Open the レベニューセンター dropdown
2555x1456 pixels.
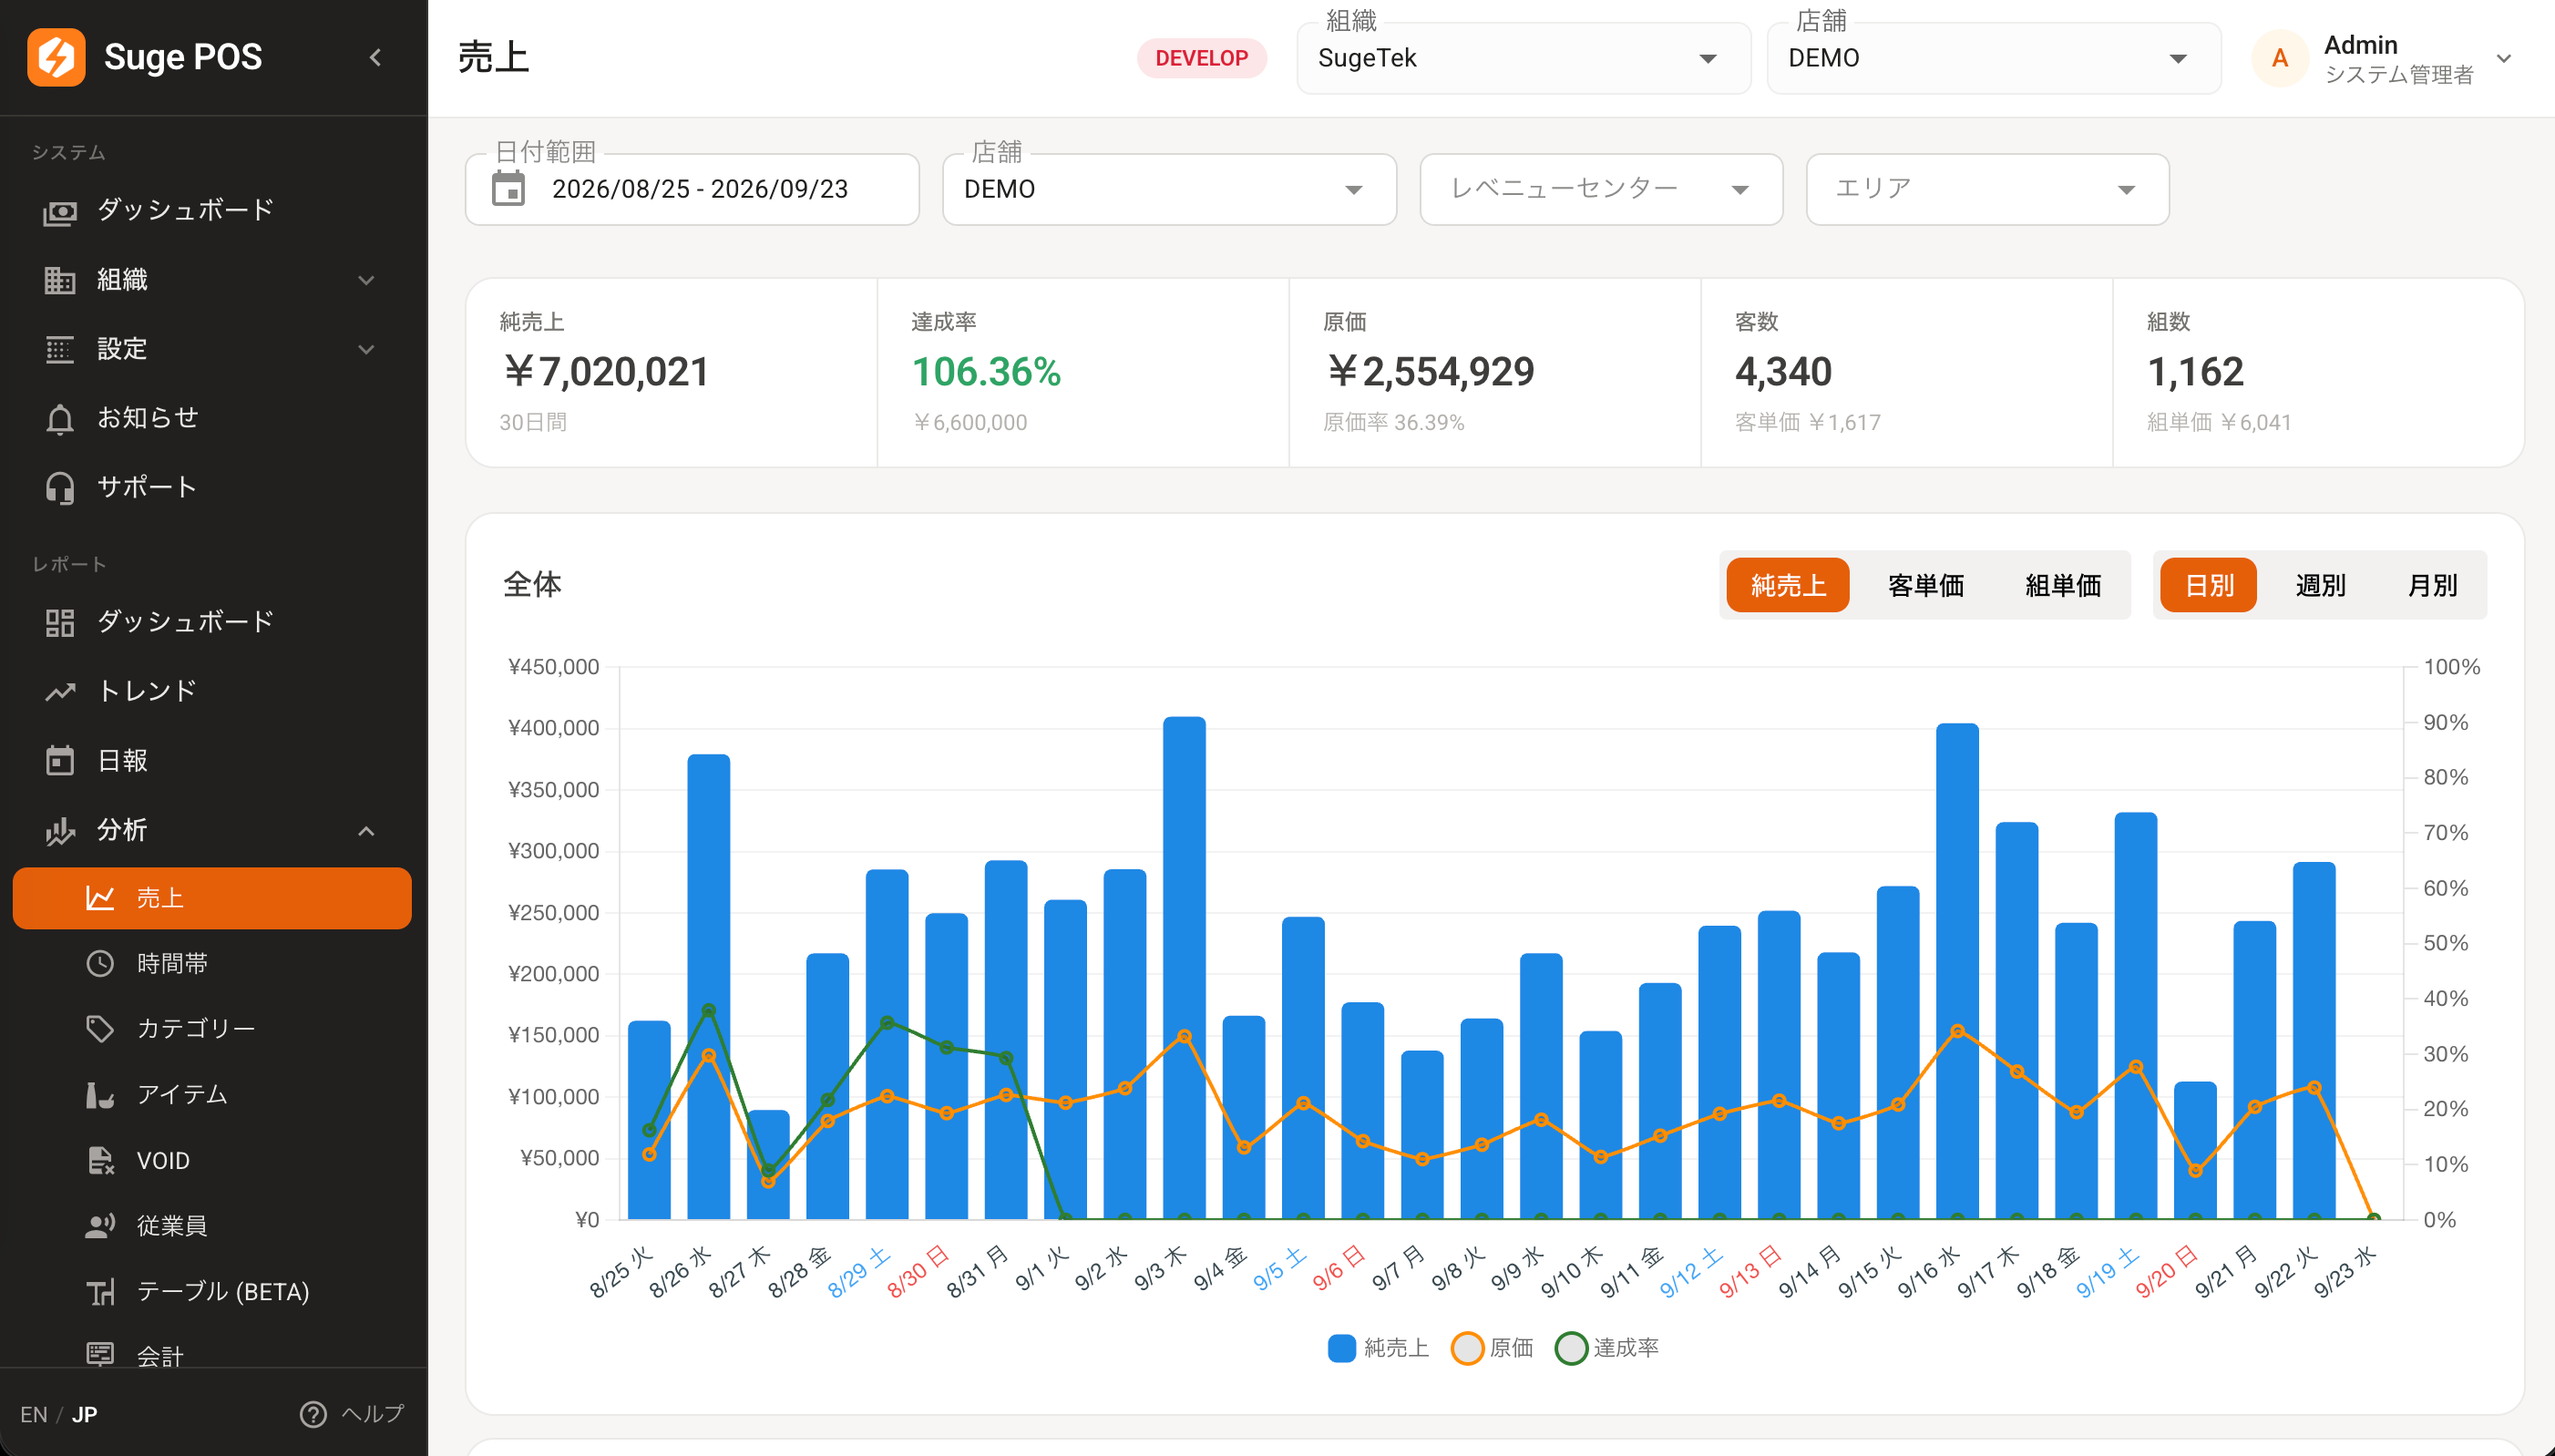[x=1601, y=189]
